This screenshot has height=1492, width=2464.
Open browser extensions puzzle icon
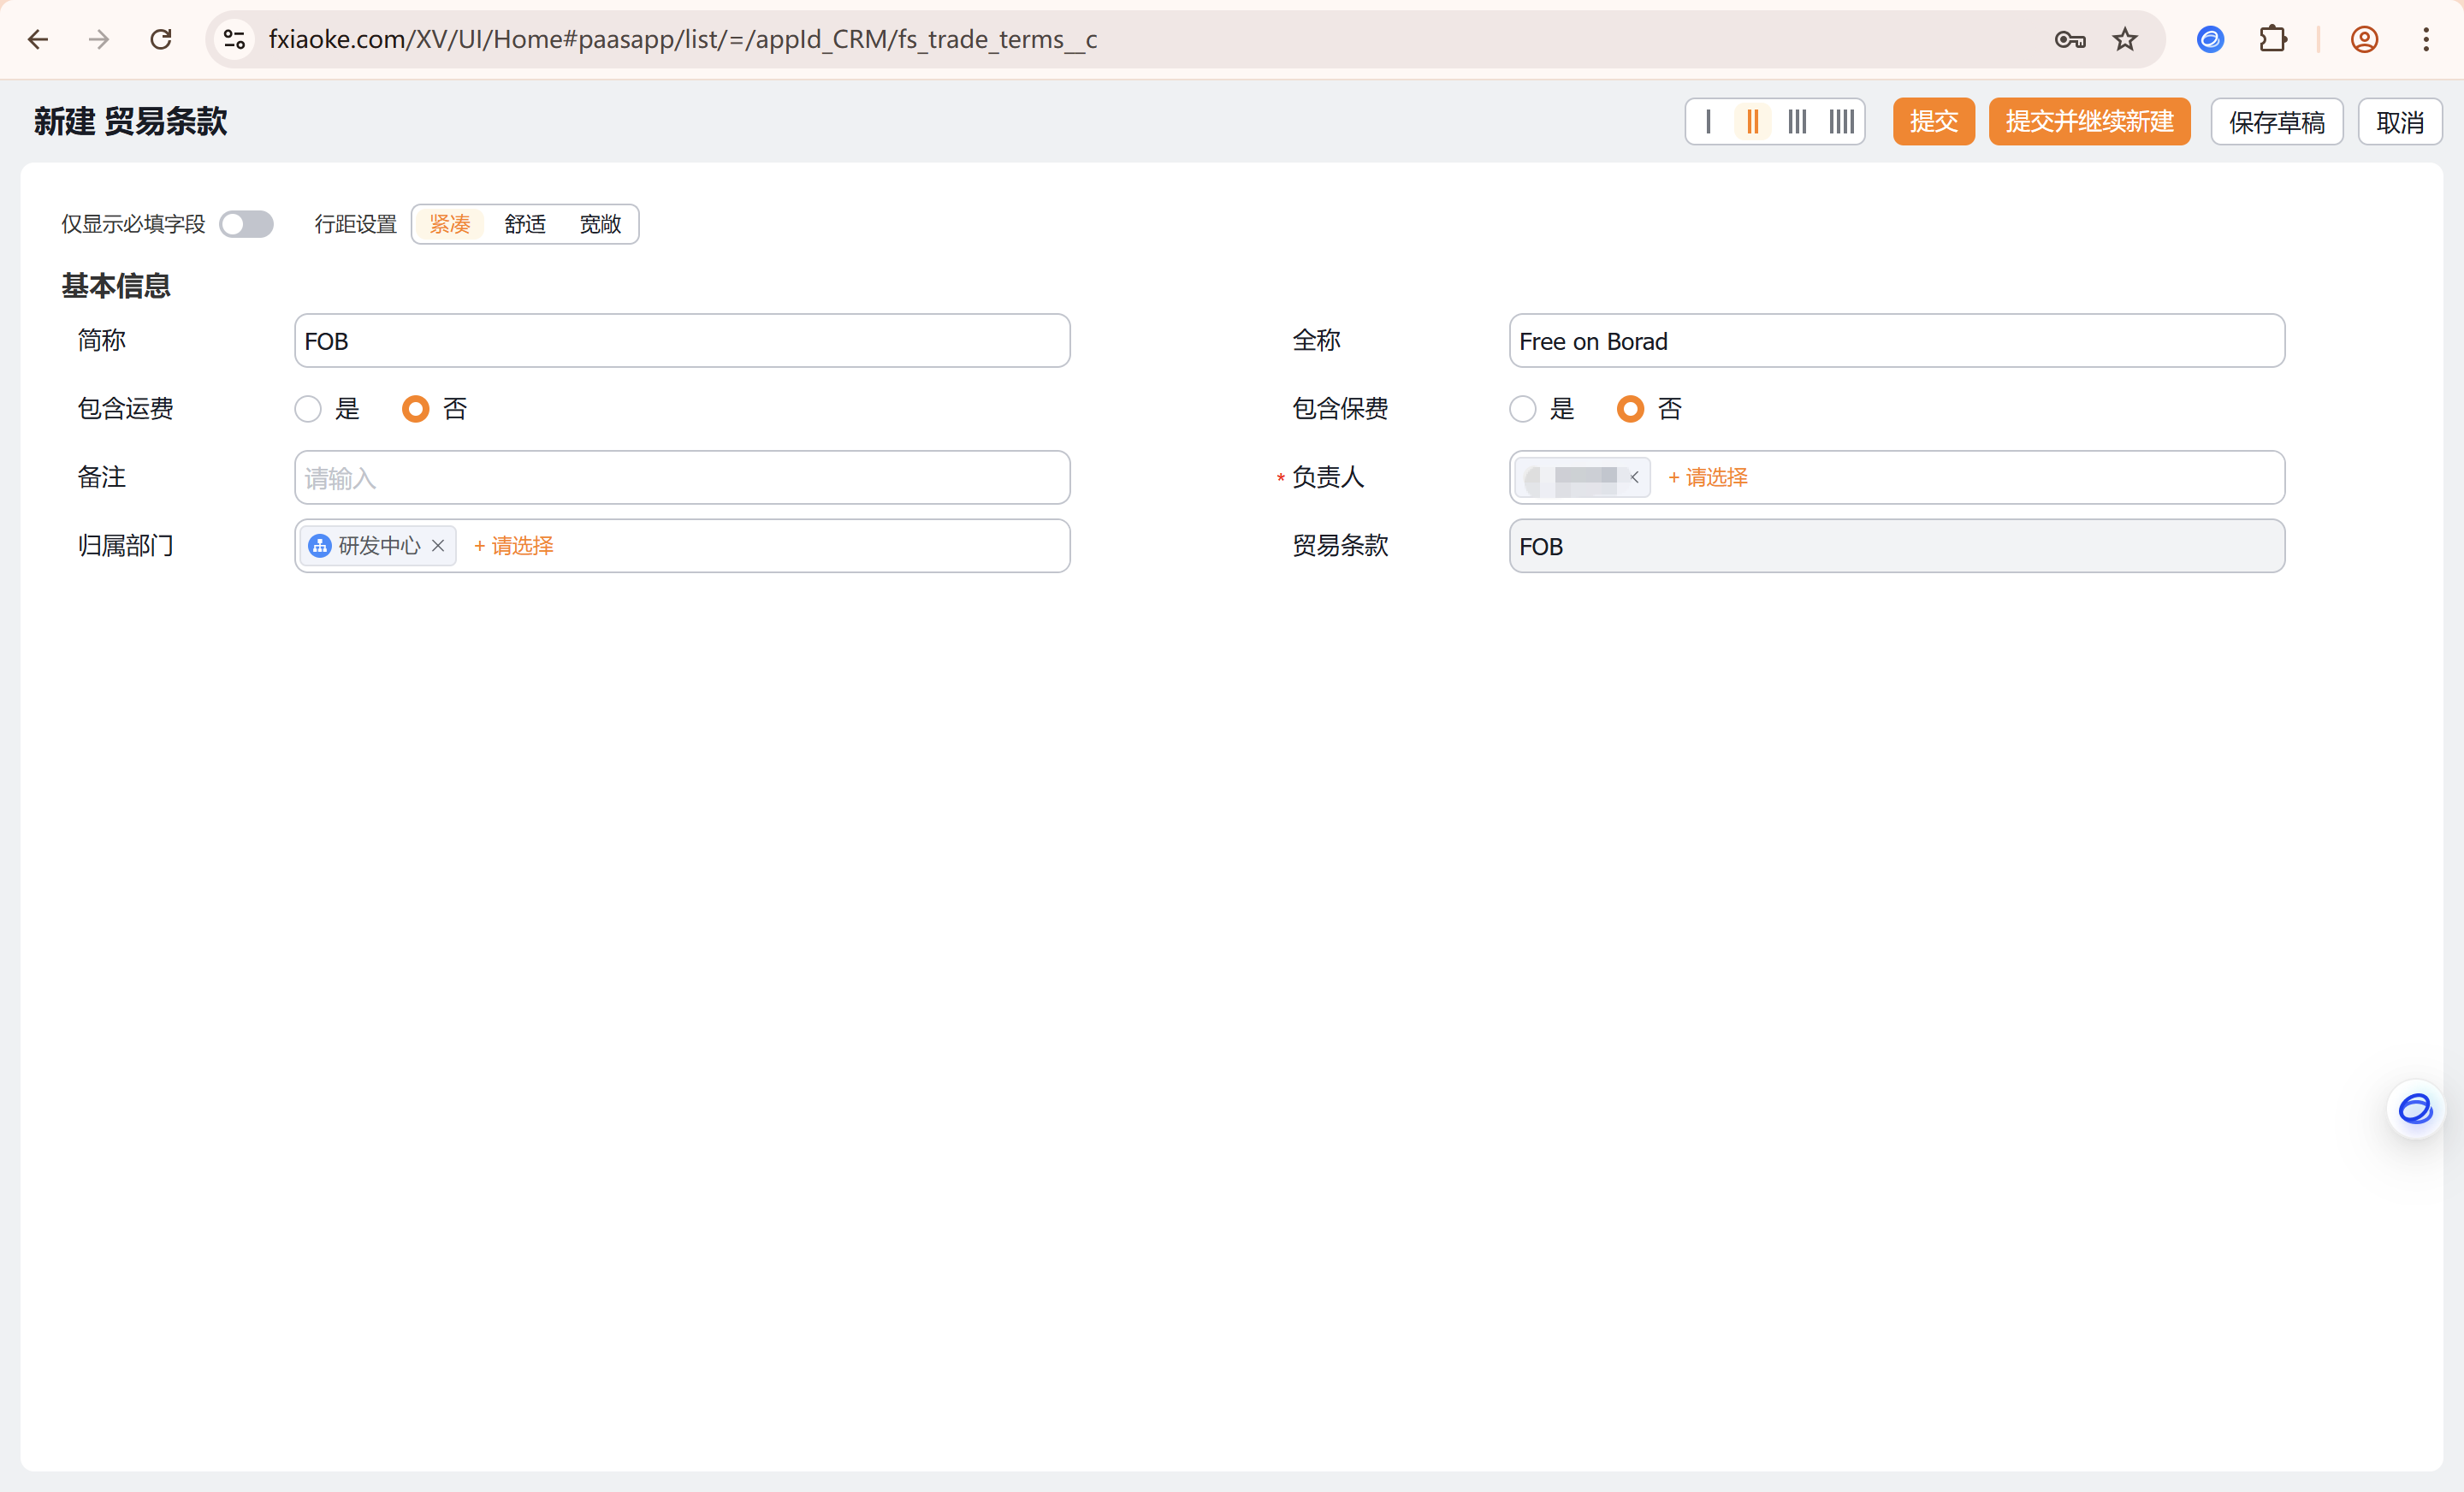[2273, 40]
